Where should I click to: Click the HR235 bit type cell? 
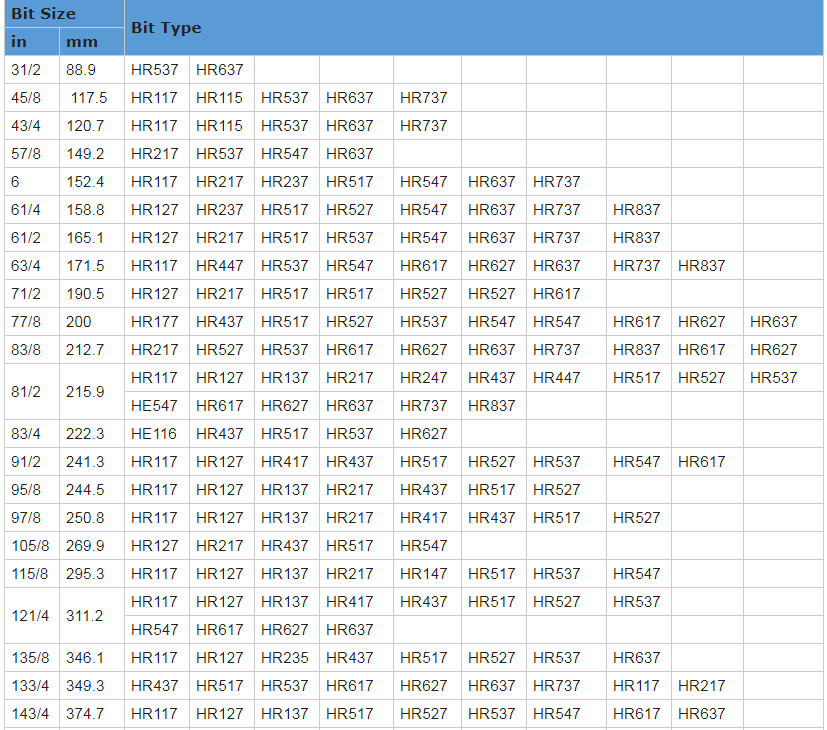click(284, 658)
